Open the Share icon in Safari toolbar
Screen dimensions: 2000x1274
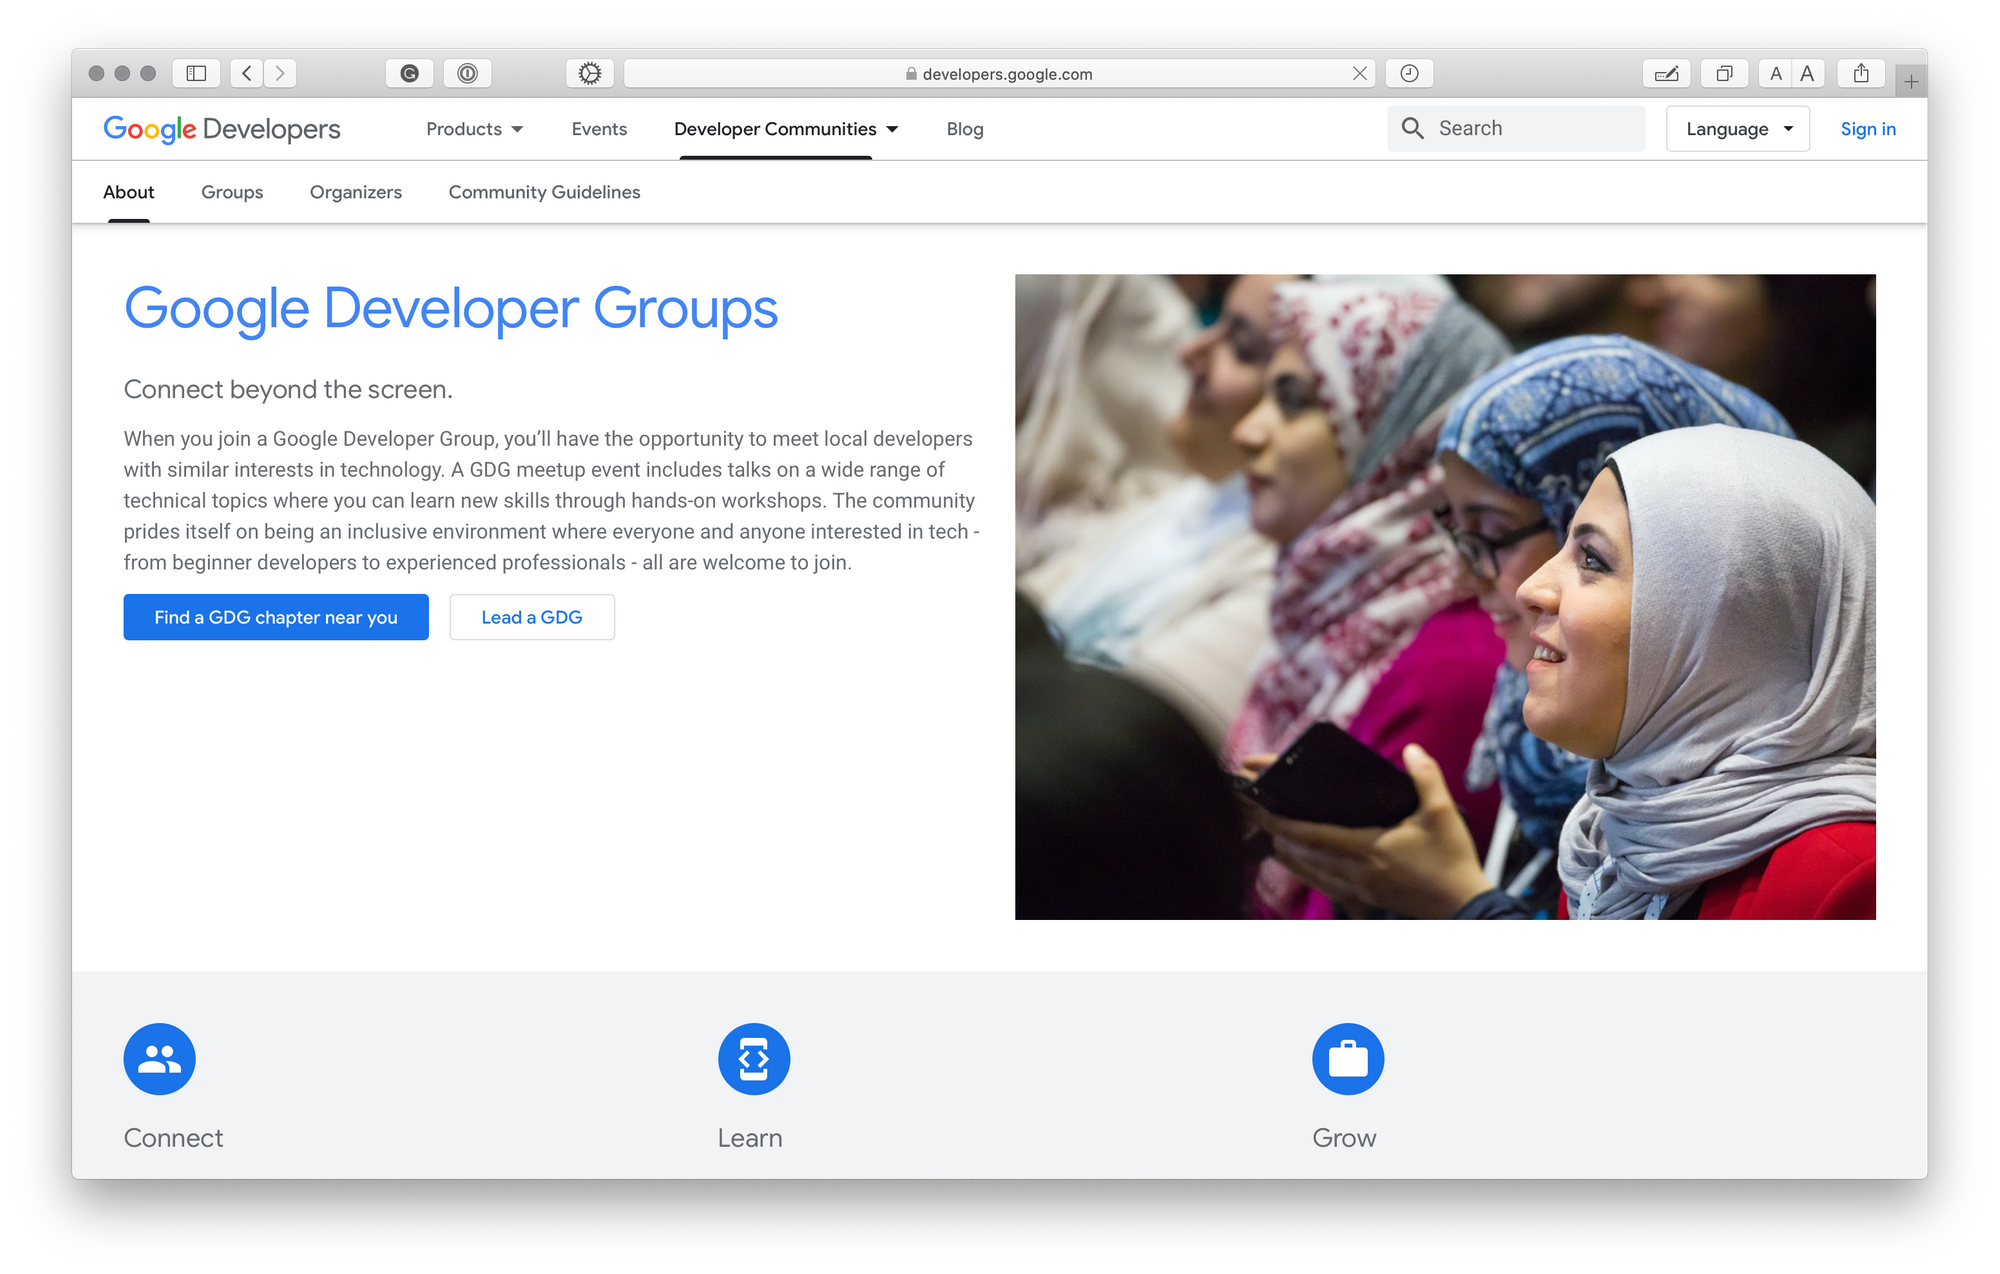click(x=1861, y=73)
